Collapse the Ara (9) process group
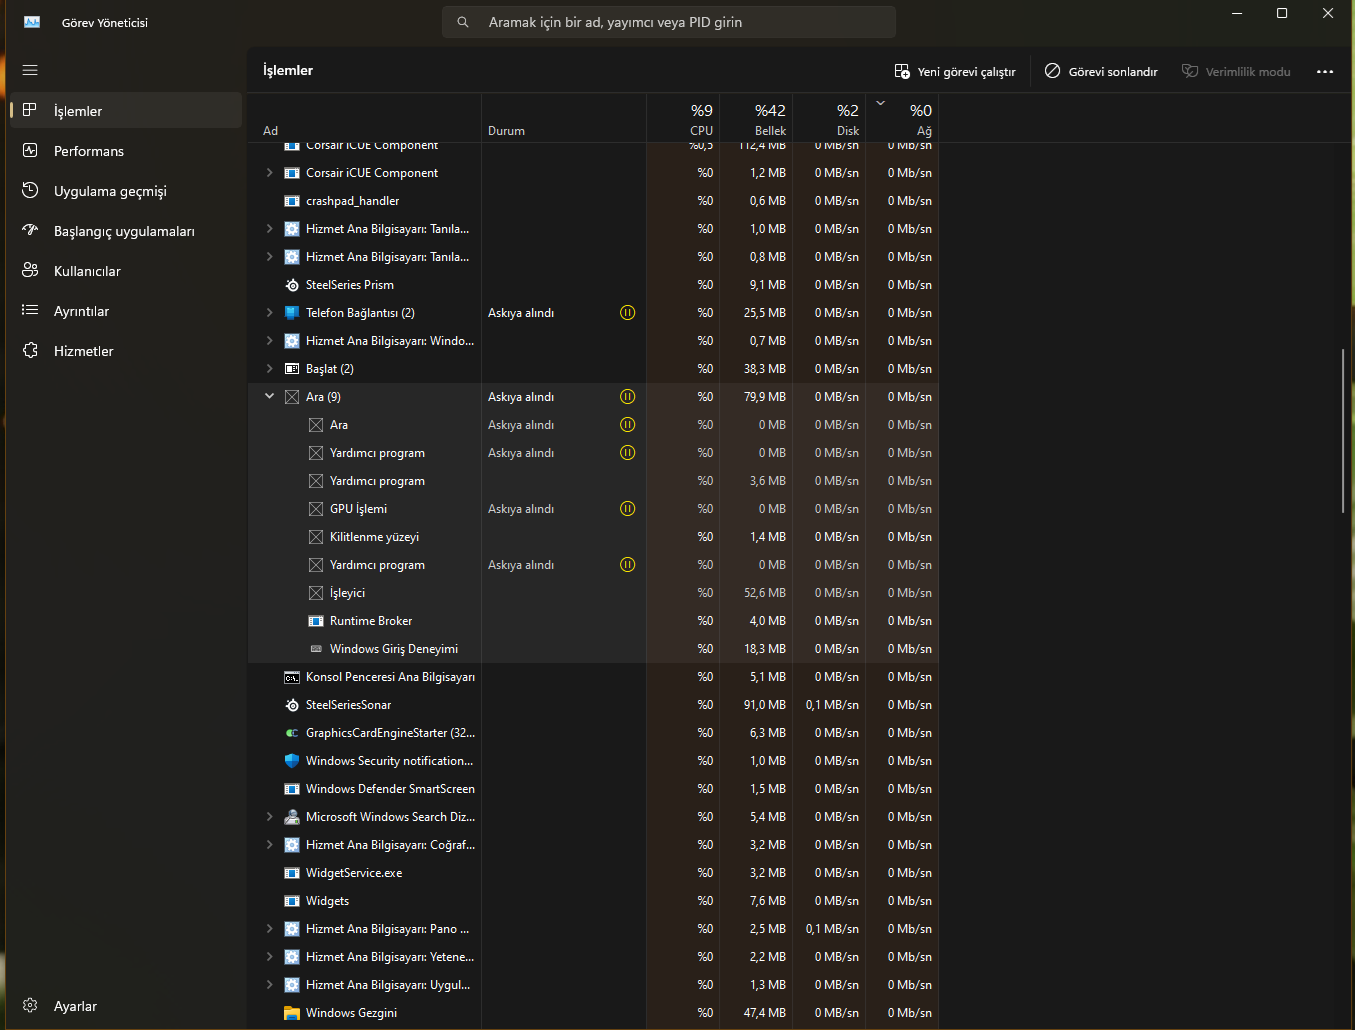The width and height of the screenshot is (1355, 1030). (269, 397)
